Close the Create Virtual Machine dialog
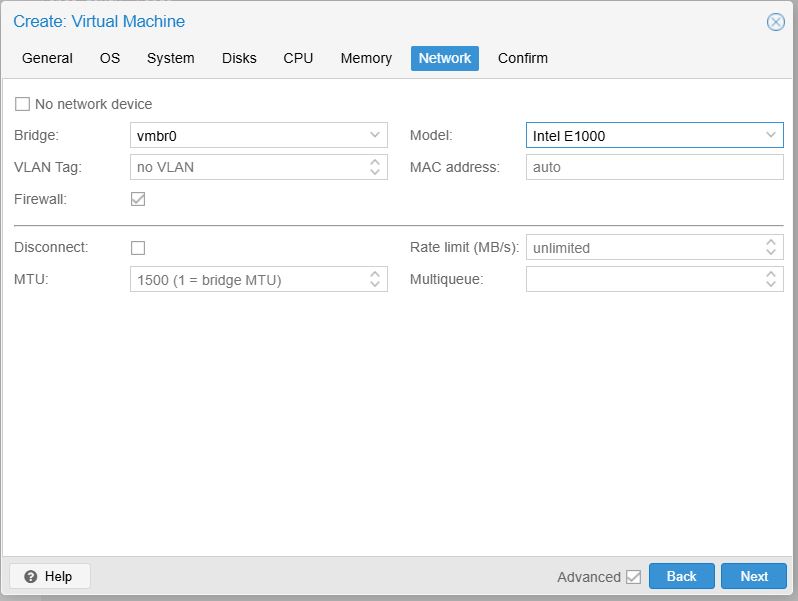798x601 pixels. (775, 22)
